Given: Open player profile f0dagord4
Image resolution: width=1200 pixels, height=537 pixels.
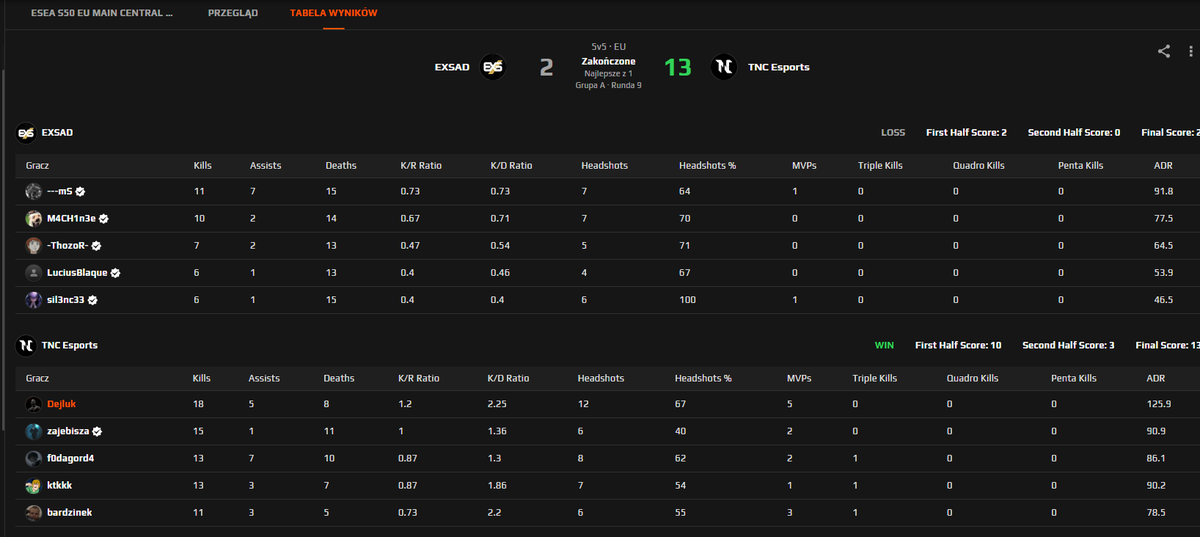Looking at the screenshot, I should coord(70,458).
